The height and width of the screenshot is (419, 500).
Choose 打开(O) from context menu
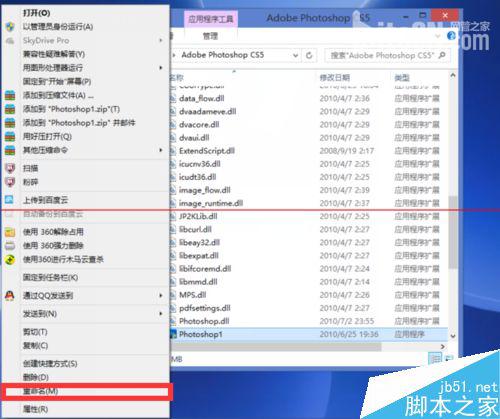(36, 13)
